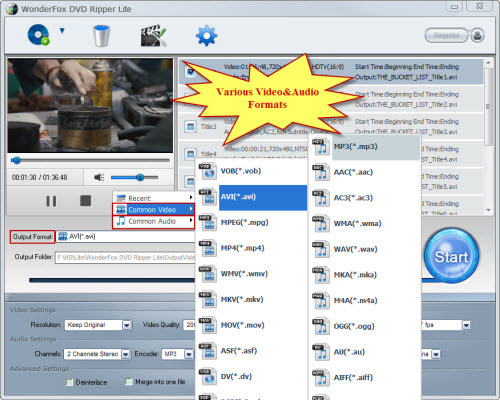Screen dimensions: 500x400
Task: Pause playback in the preview player
Action: point(51,201)
